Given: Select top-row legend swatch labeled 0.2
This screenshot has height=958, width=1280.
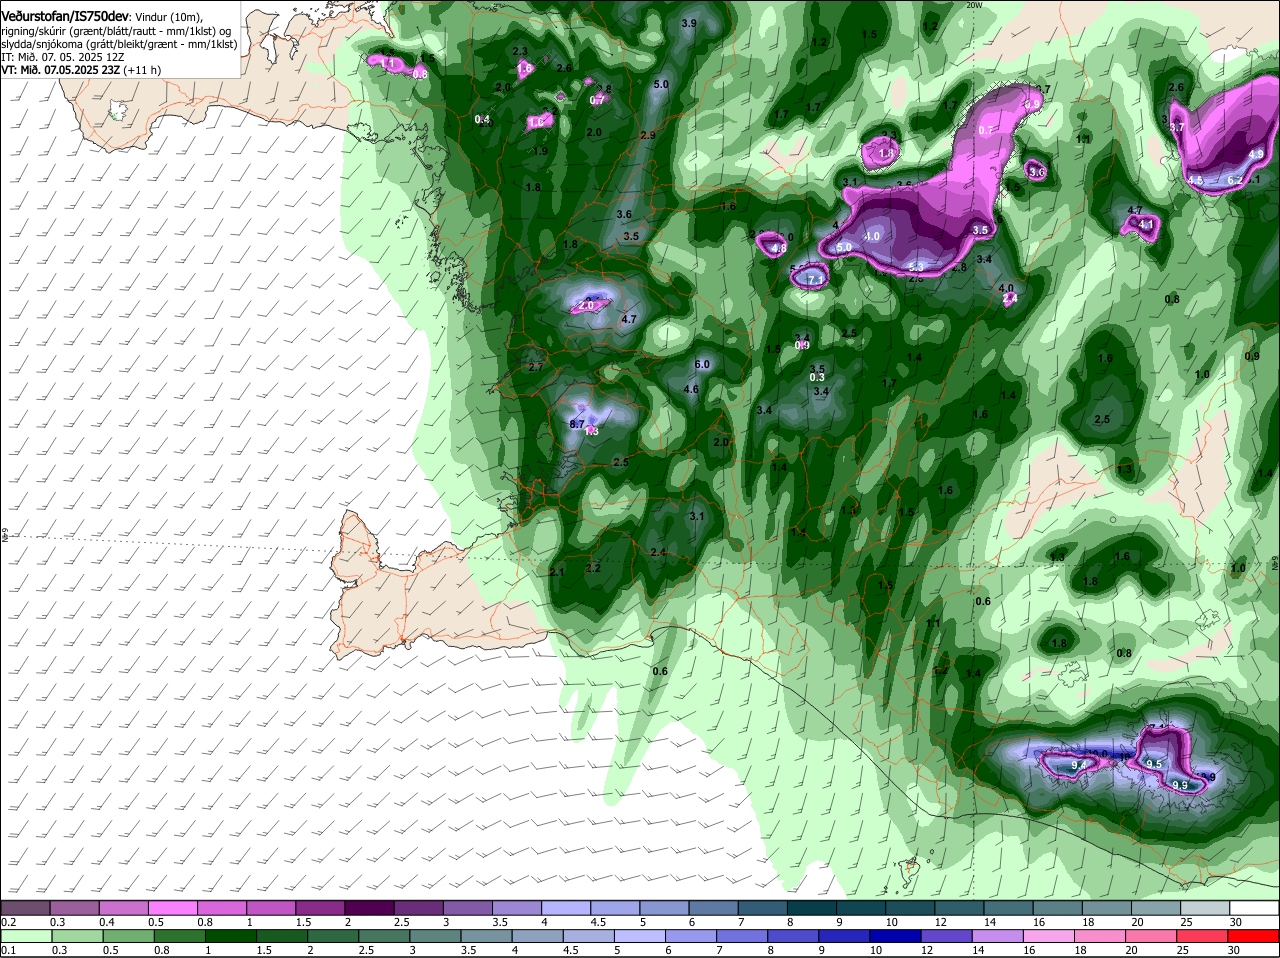Looking at the screenshot, I should coord(26,908).
